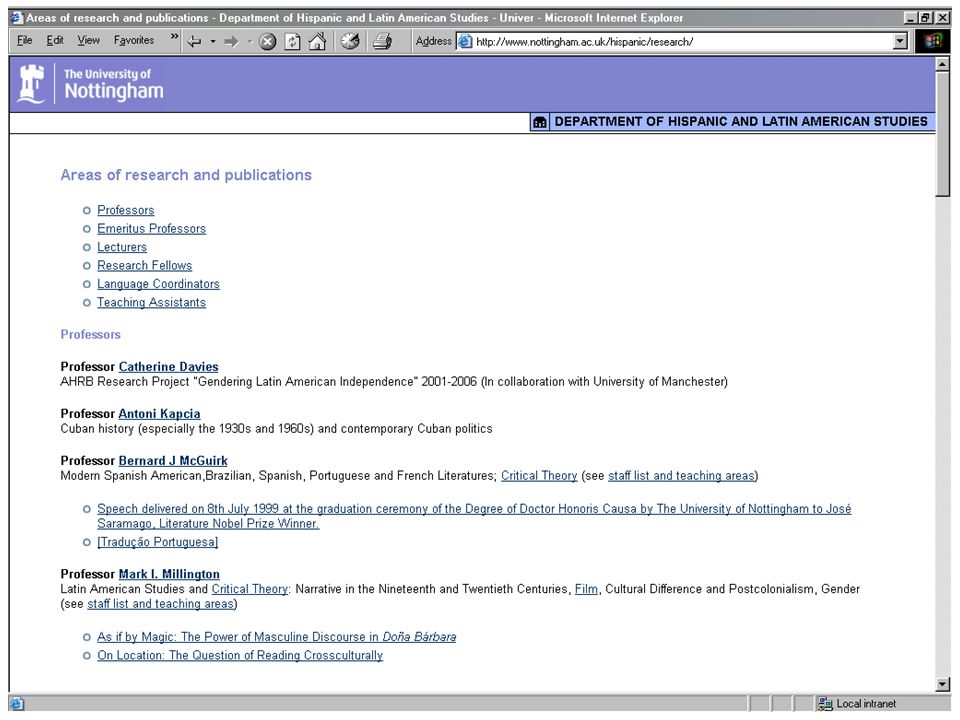Click the page icon in the address bar

pos(465,42)
